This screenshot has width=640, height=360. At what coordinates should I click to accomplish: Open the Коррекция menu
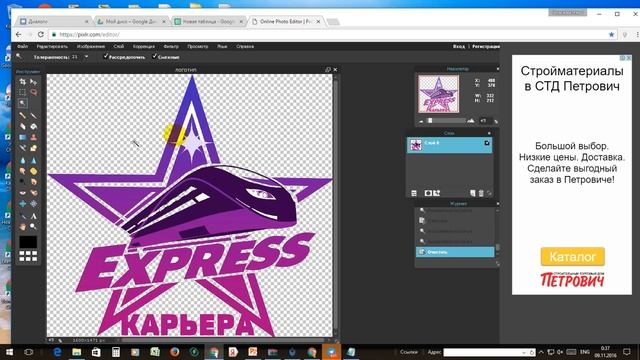pos(144,47)
